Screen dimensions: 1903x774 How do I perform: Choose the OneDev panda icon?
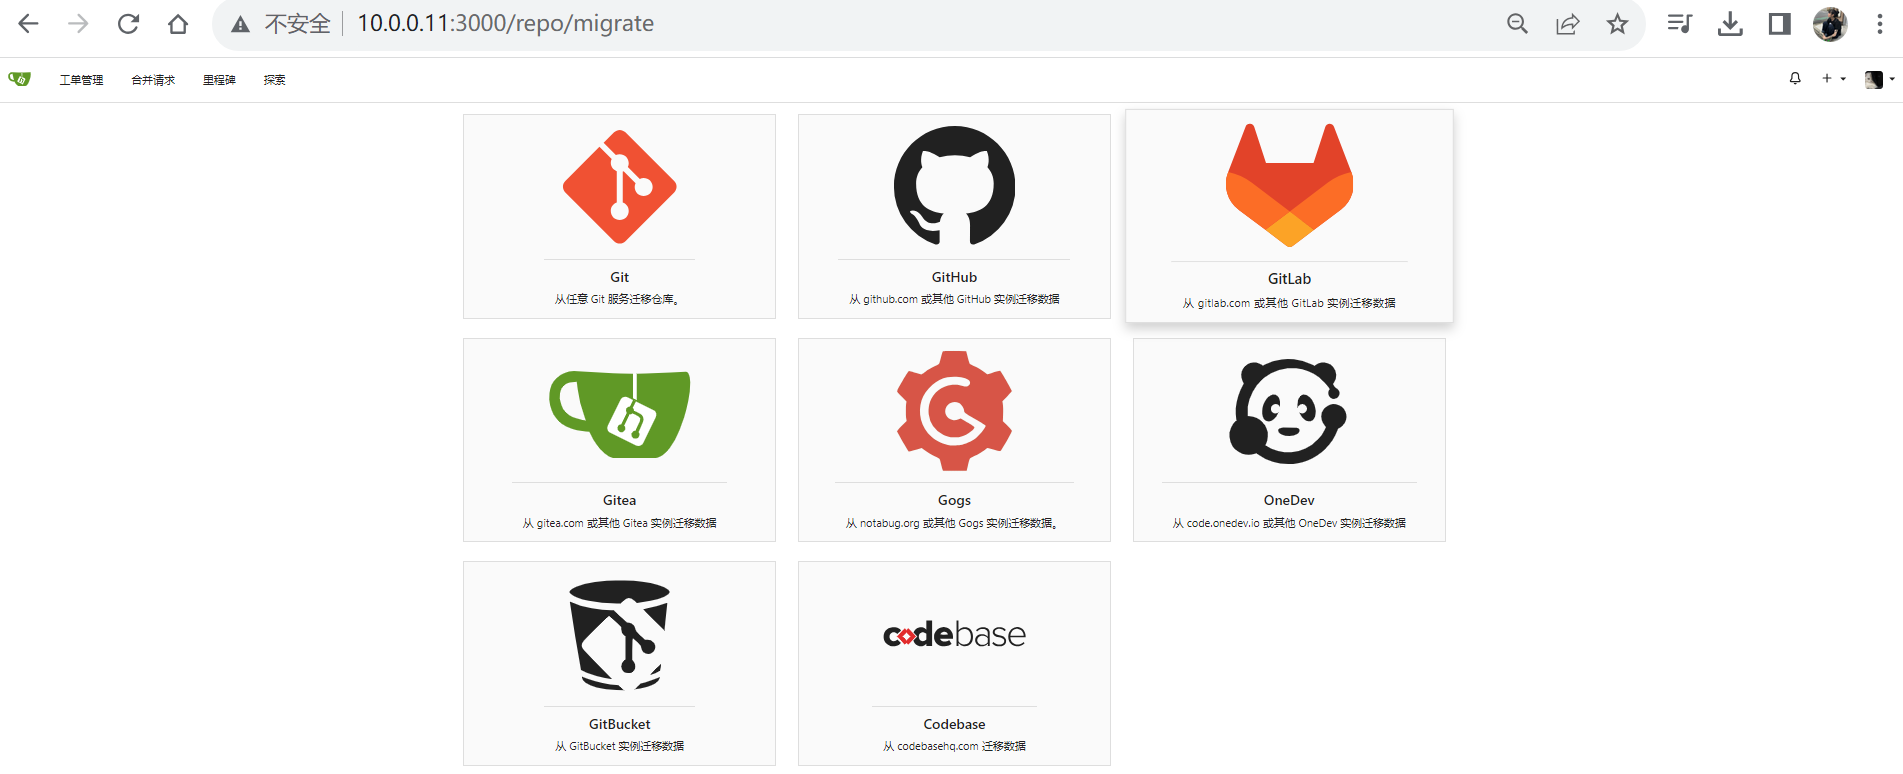(x=1288, y=411)
